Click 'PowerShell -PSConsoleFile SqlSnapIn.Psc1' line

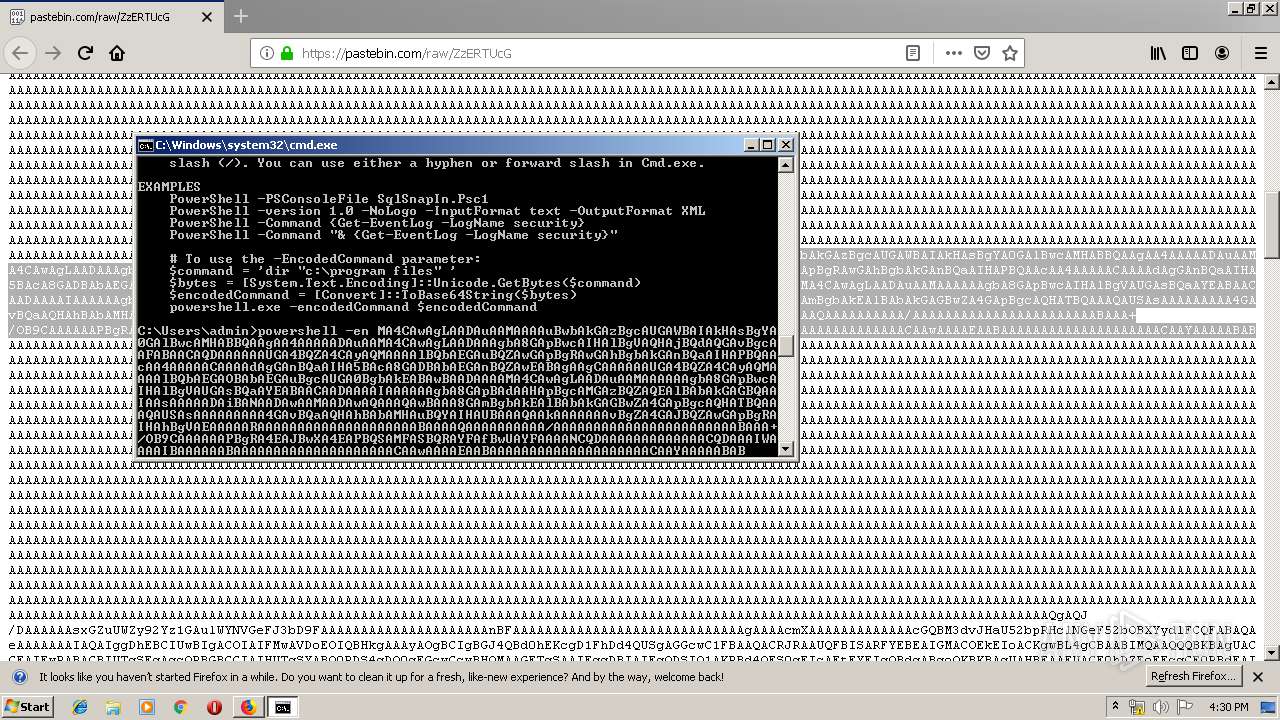[x=329, y=199]
